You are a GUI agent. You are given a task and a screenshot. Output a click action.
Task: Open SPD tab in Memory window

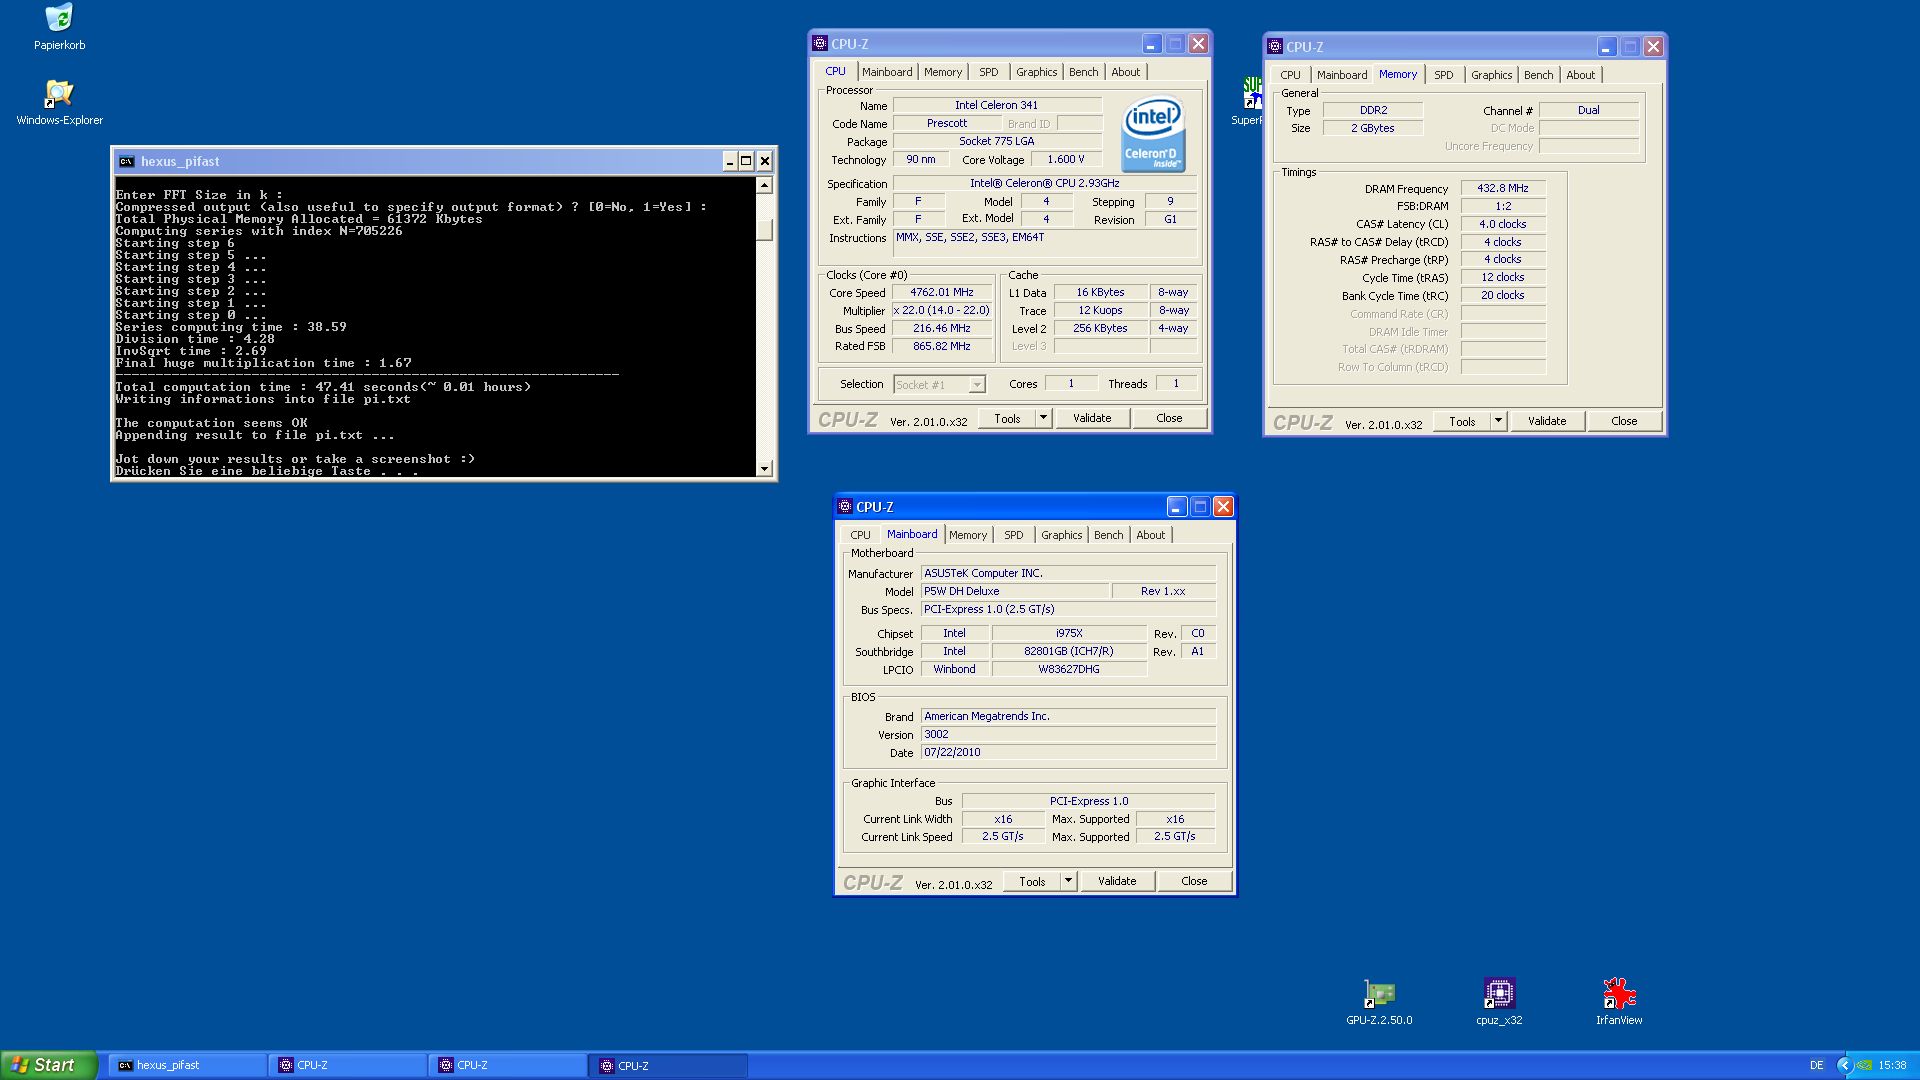coord(1443,75)
